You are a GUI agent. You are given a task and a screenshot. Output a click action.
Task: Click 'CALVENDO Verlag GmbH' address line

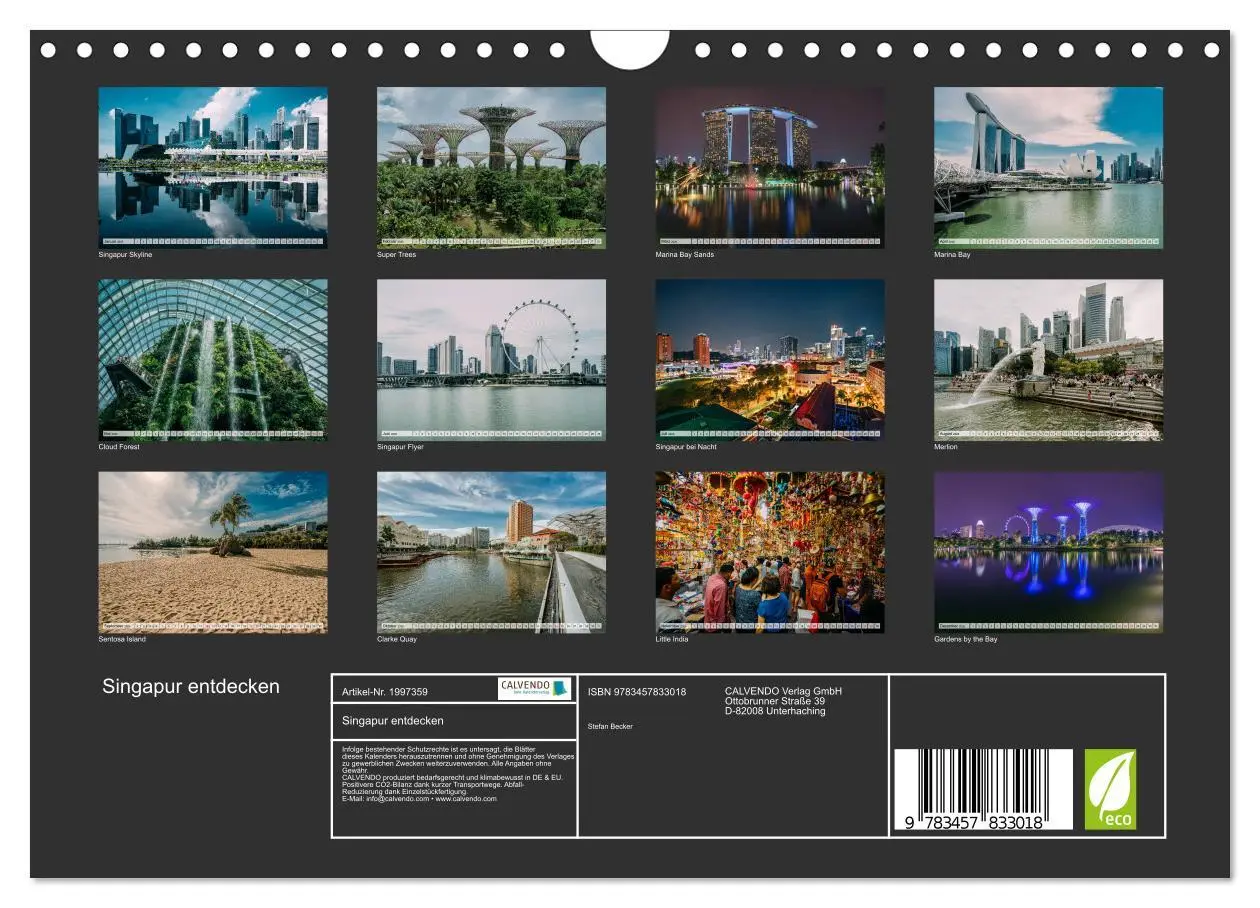click(x=783, y=691)
